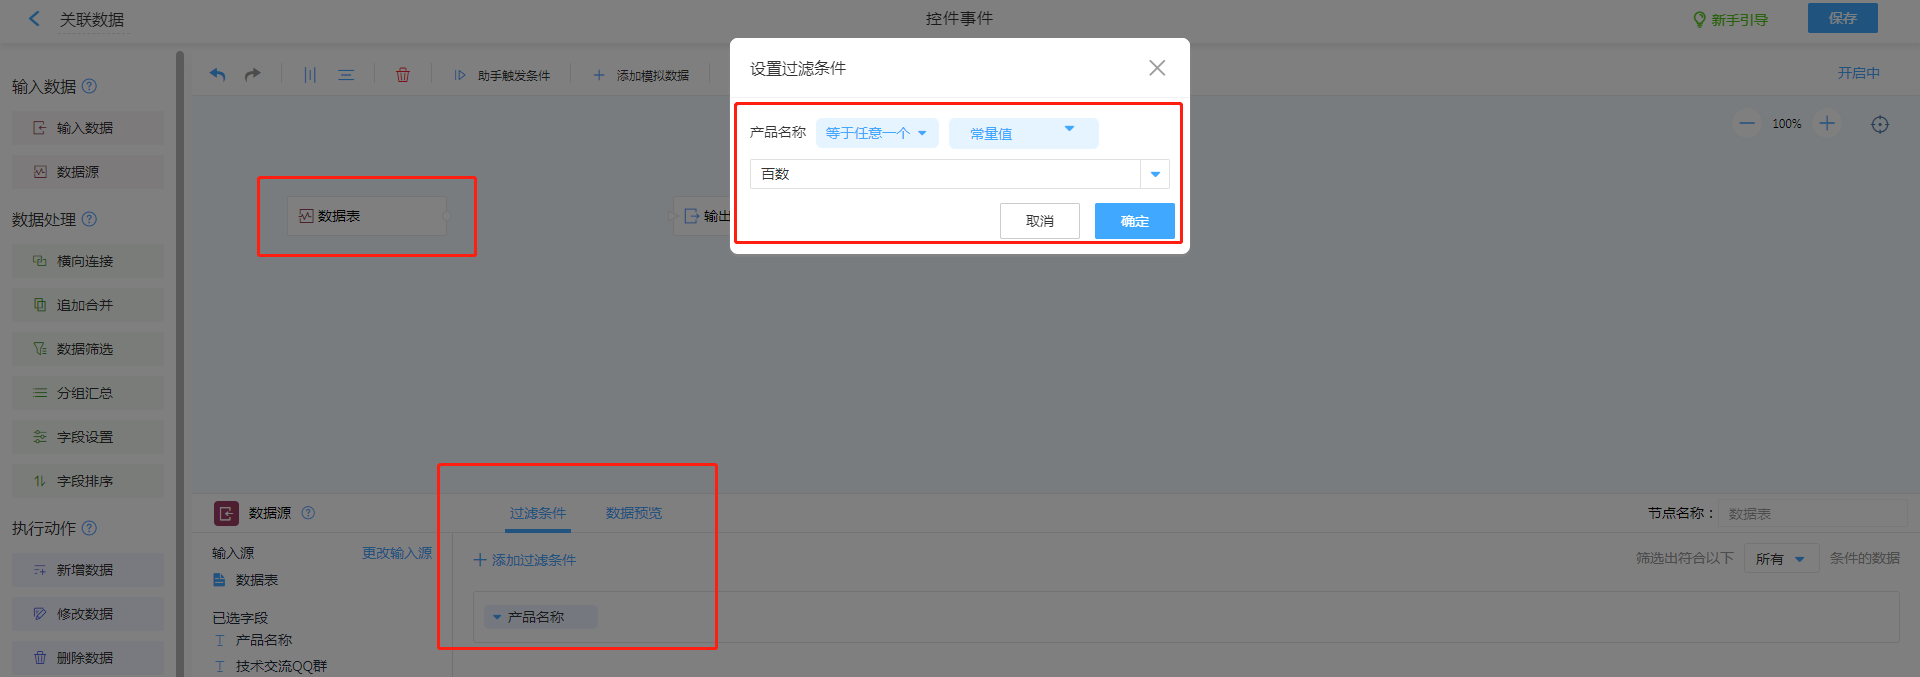The image size is (1920, 677).
Task: Open the 所有 condition match dropdown
Action: pyautogui.click(x=1780, y=559)
